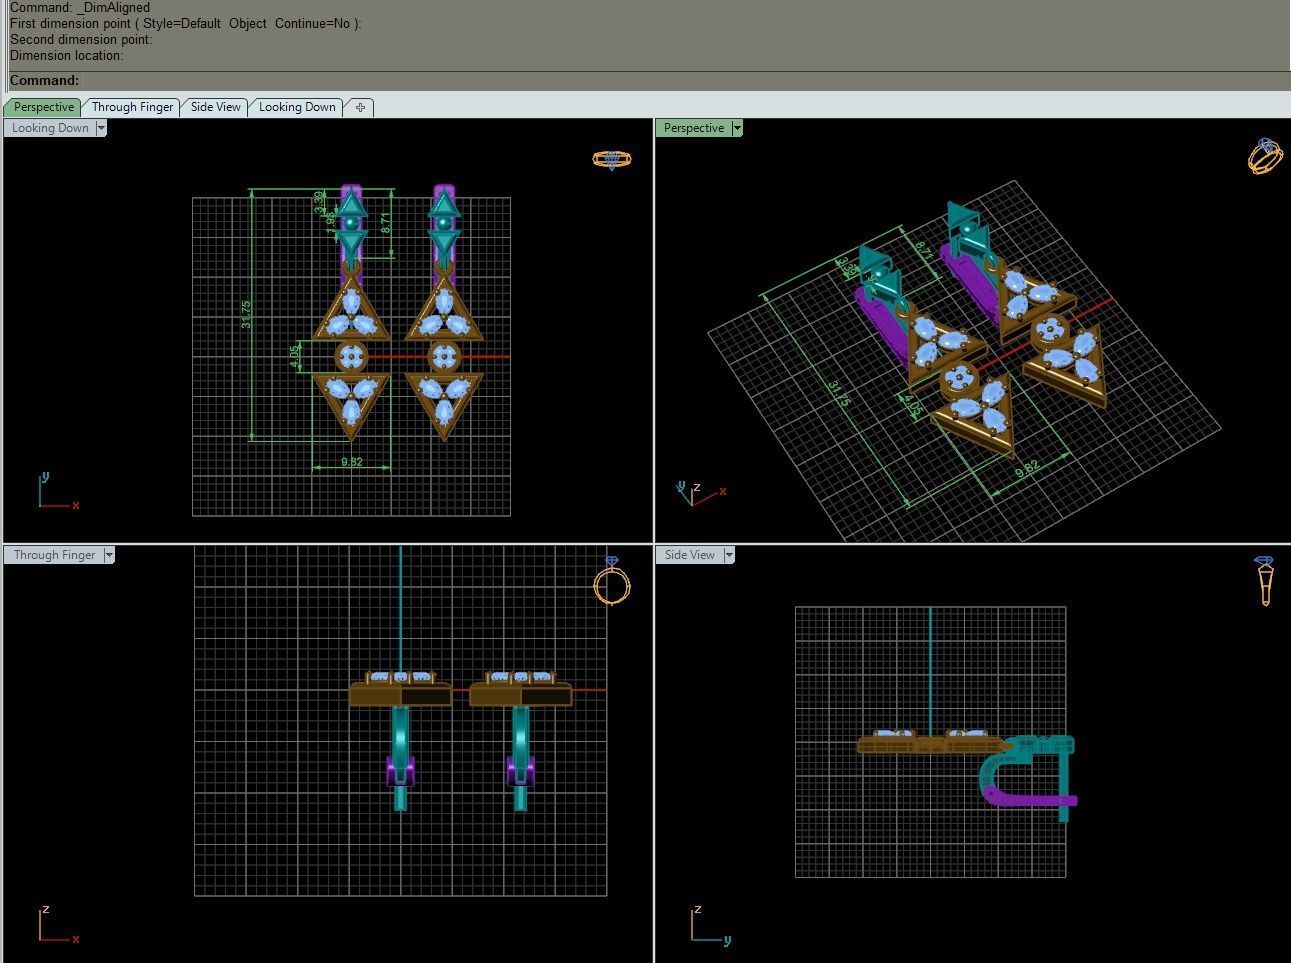Viewport: 1291px width, 963px height.
Task: Open the Side View viewport title dropdown arrow
Action: click(x=729, y=555)
